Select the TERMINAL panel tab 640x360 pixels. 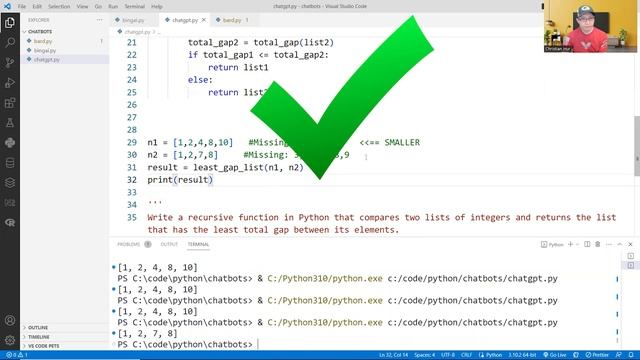(198, 244)
